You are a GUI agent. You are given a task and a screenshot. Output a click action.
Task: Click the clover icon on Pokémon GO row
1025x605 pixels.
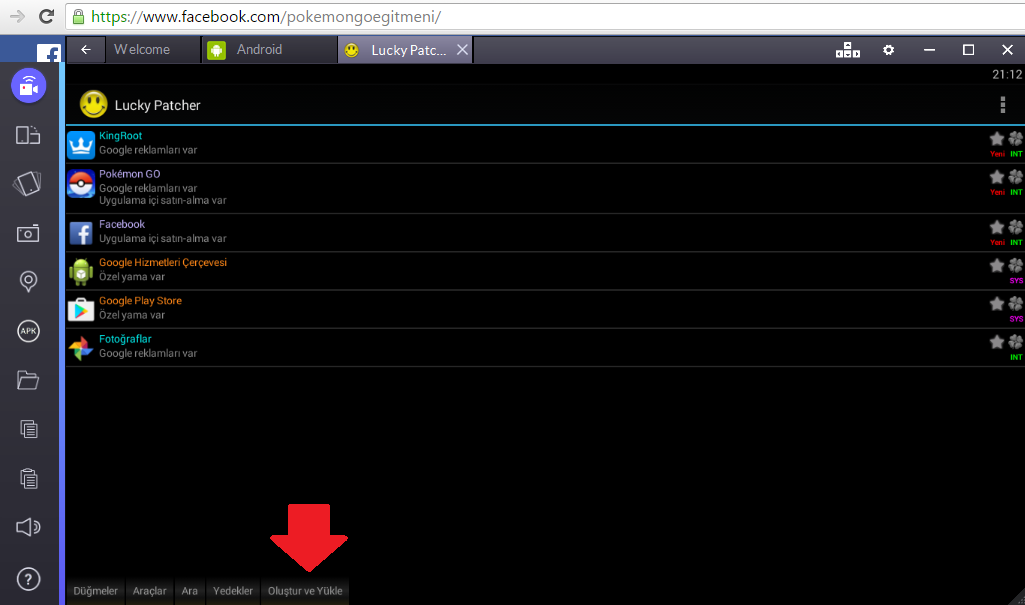(x=1016, y=176)
